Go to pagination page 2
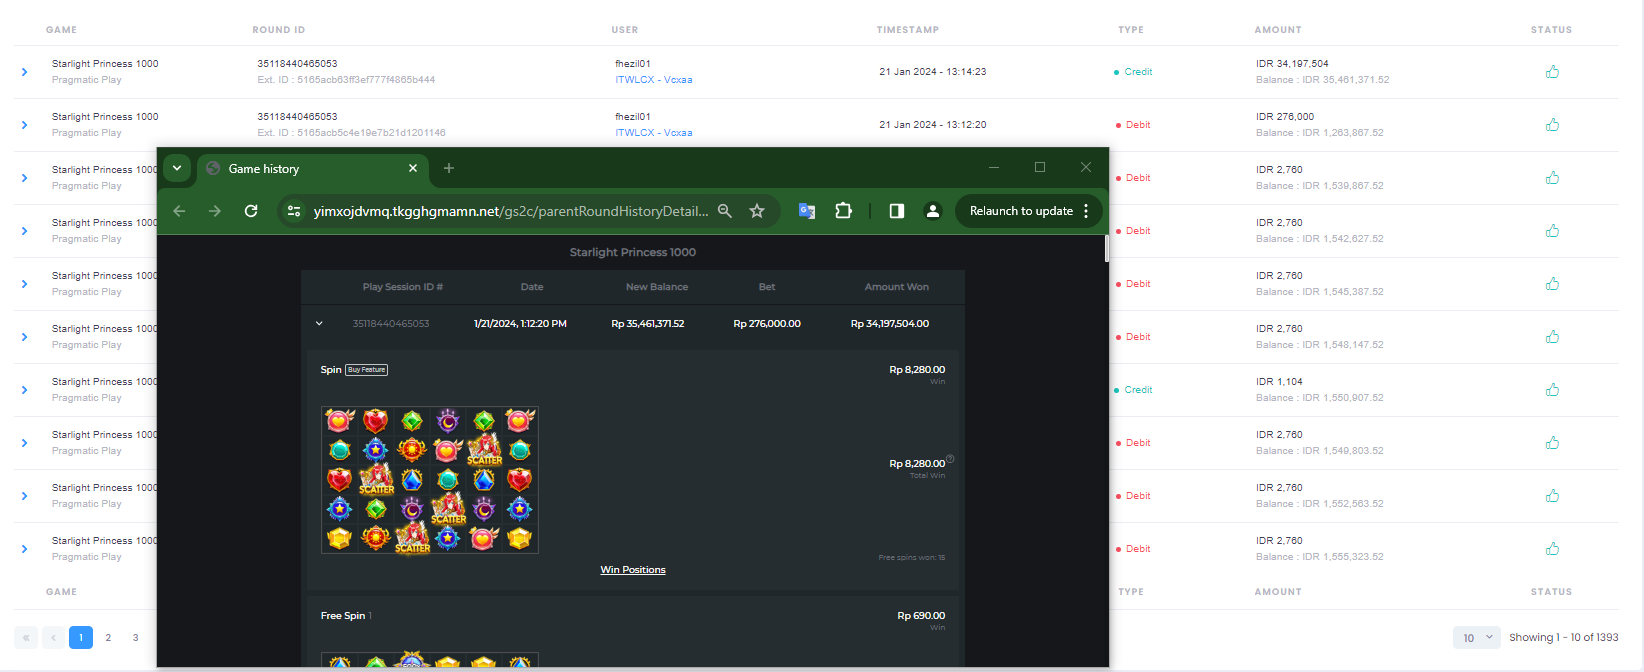This screenshot has width=1644, height=672. (x=108, y=637)
